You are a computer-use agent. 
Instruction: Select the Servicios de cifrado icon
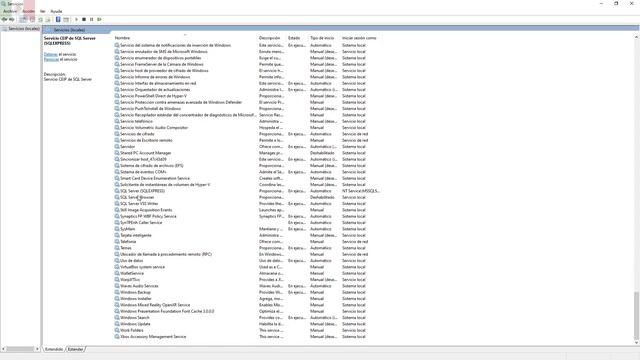pos(117,134)
